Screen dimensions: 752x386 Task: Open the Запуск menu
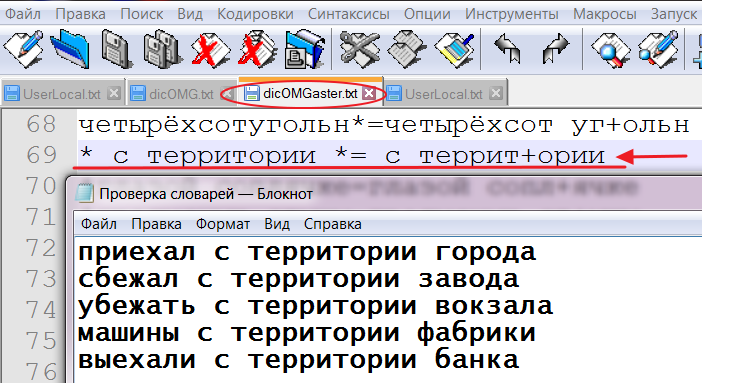674,14
